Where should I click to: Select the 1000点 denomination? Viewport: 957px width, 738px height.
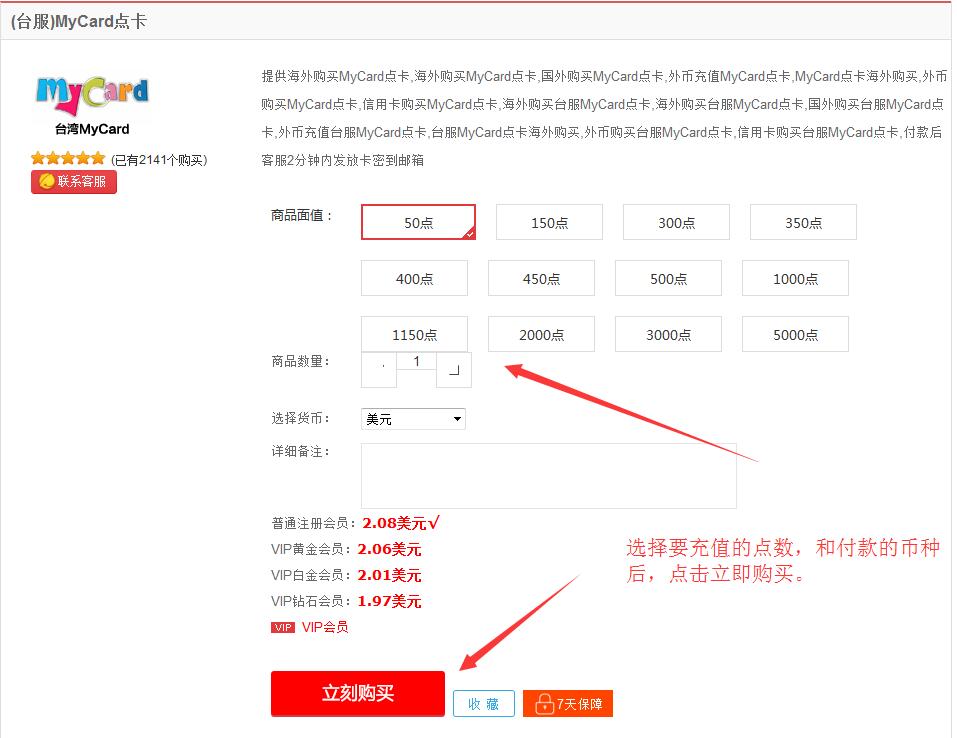(x=795, y=278)
